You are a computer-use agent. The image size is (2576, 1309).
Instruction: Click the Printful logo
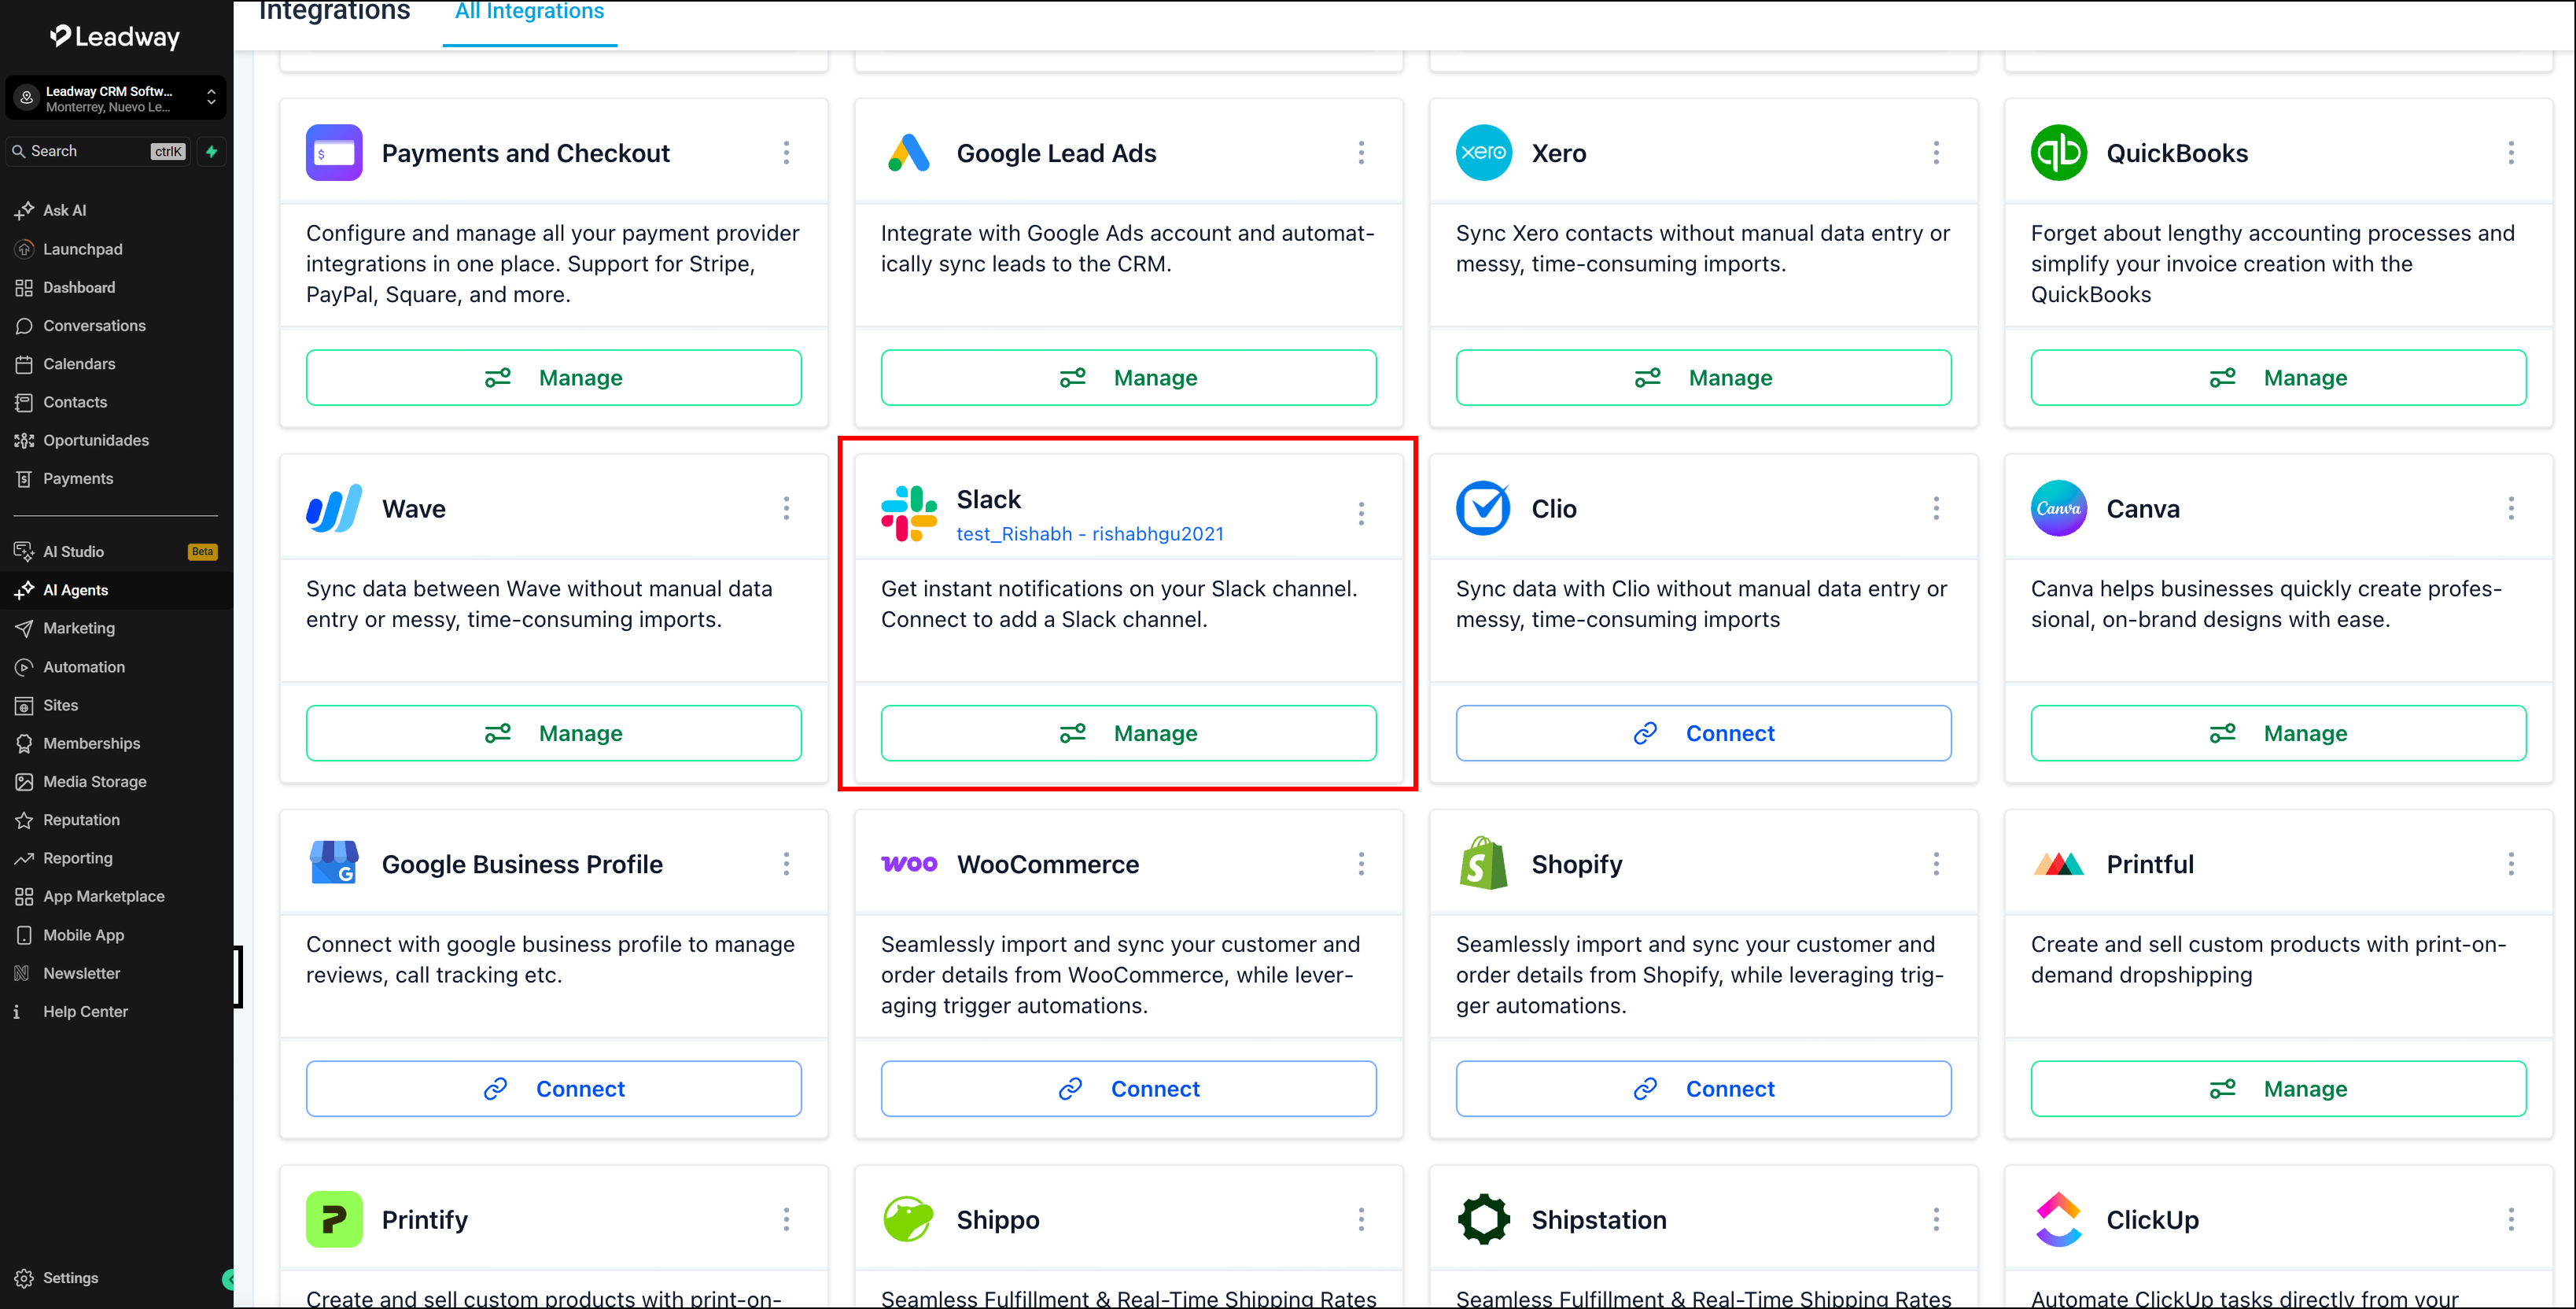pos(2058,864)
